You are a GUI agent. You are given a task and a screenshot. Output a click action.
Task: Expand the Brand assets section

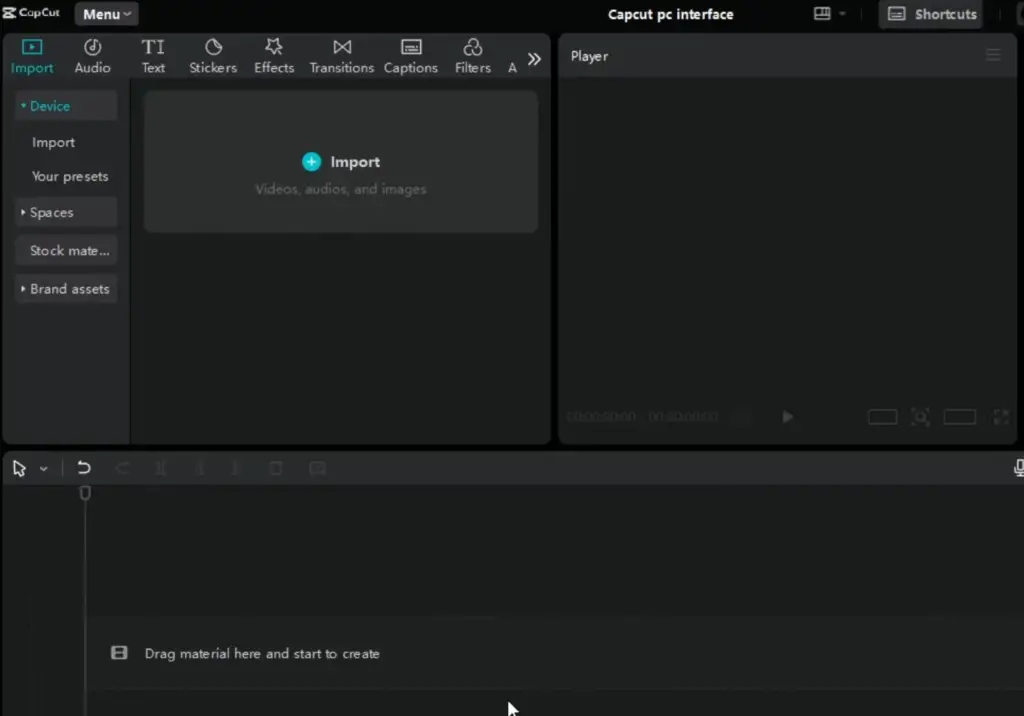65,288
